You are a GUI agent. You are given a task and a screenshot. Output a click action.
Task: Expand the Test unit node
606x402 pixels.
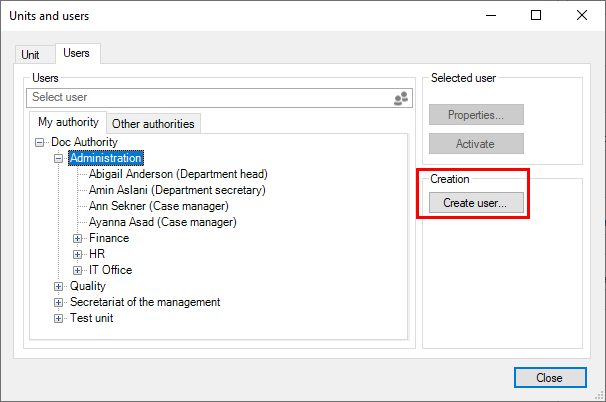[x=59, y=318]
